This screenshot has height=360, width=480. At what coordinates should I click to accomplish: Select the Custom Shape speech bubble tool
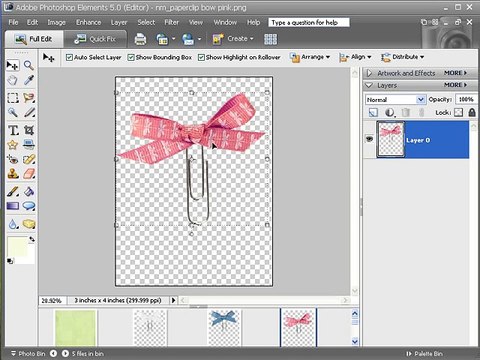click(29, 206)
